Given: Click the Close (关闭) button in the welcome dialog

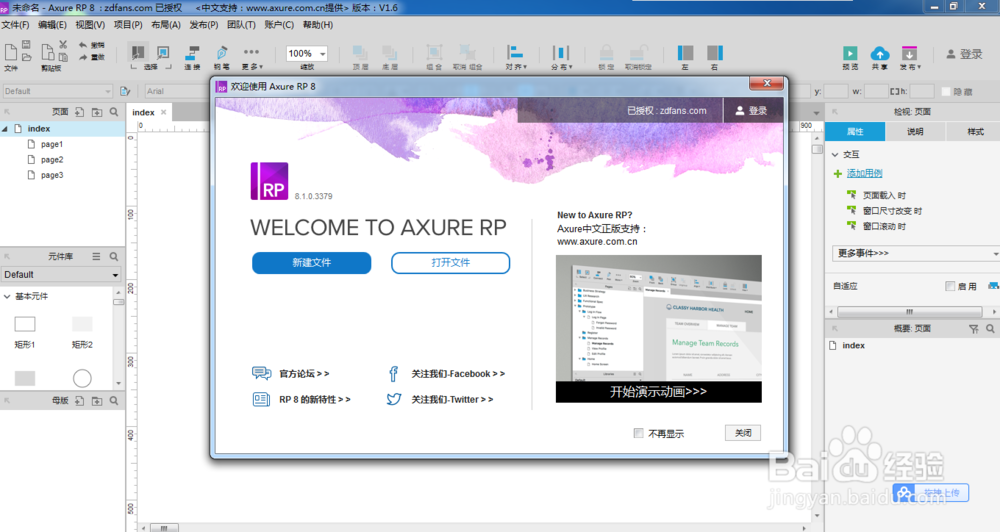Looking at the screenshot, I should 743,433.
